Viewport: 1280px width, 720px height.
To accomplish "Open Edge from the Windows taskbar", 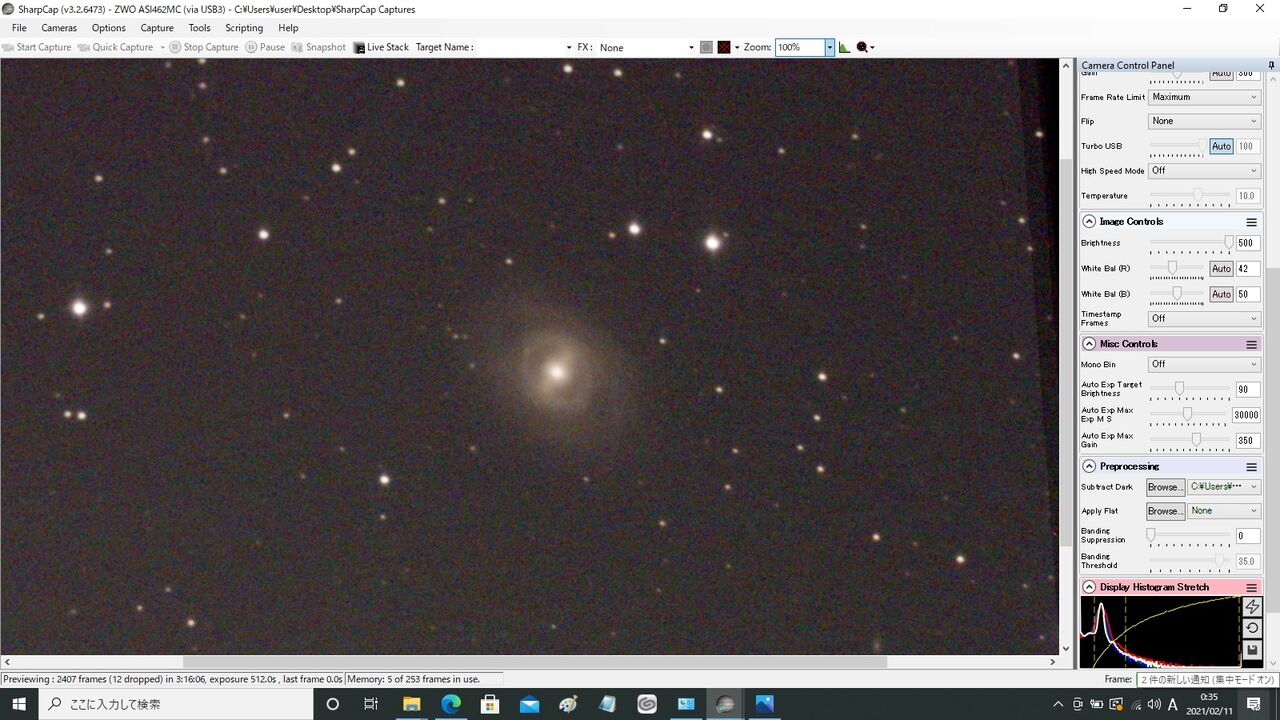I will [451, 704].
